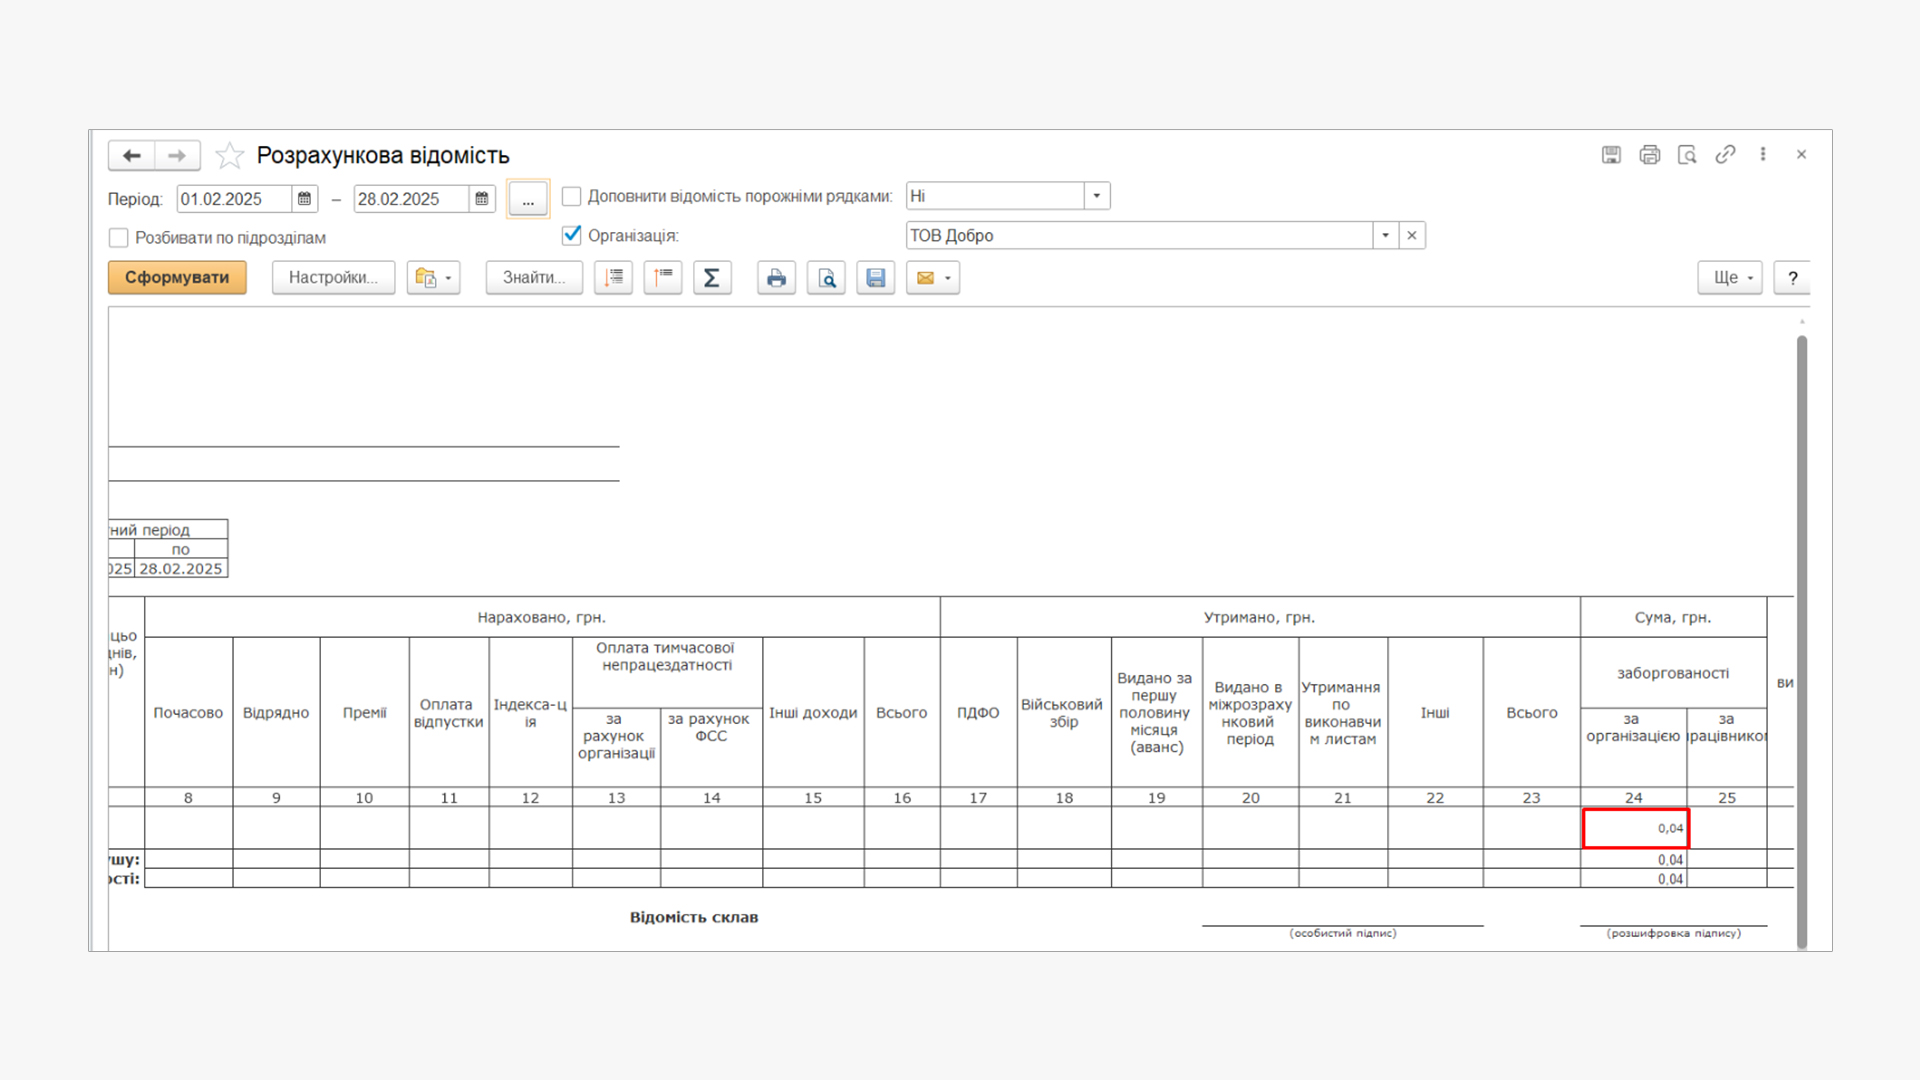Uncheck the Організація checkbox
This screenshot has width=1920, height=1080.
tap(572, 236)
